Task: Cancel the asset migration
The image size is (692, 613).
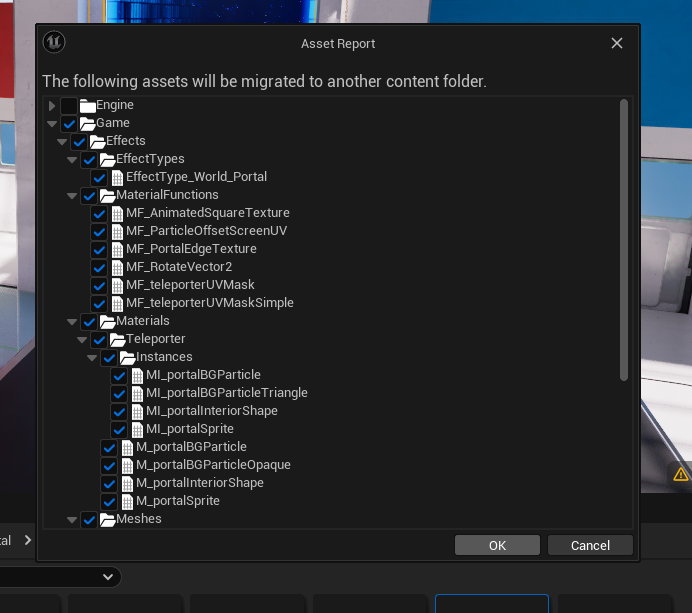Action: [x=590, y=545]
